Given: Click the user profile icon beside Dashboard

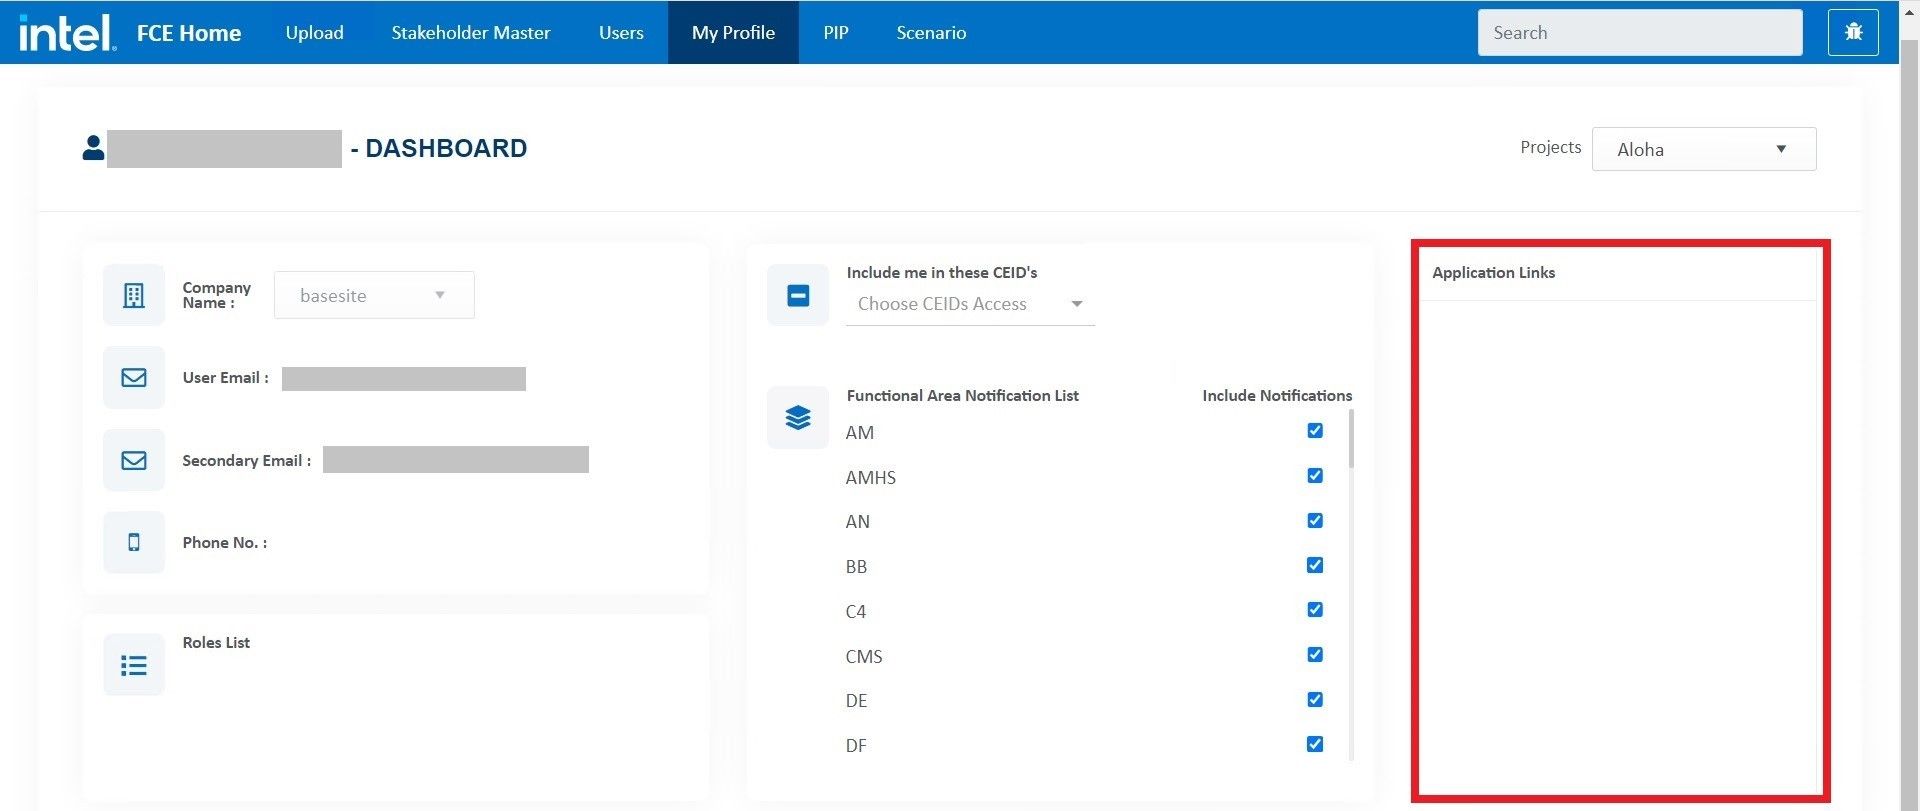Looking at the screenshot, I should [x=93, y=148].
